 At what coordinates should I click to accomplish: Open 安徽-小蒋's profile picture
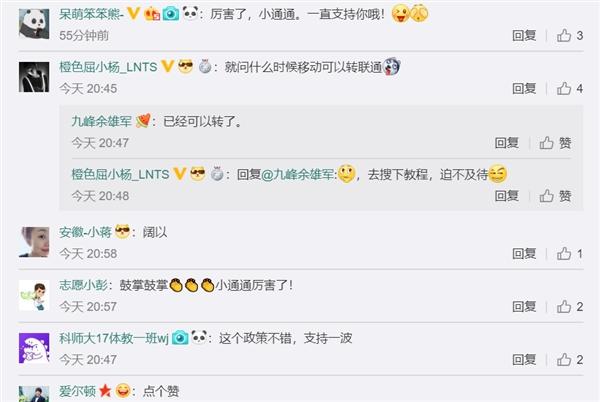click(34, 242)
